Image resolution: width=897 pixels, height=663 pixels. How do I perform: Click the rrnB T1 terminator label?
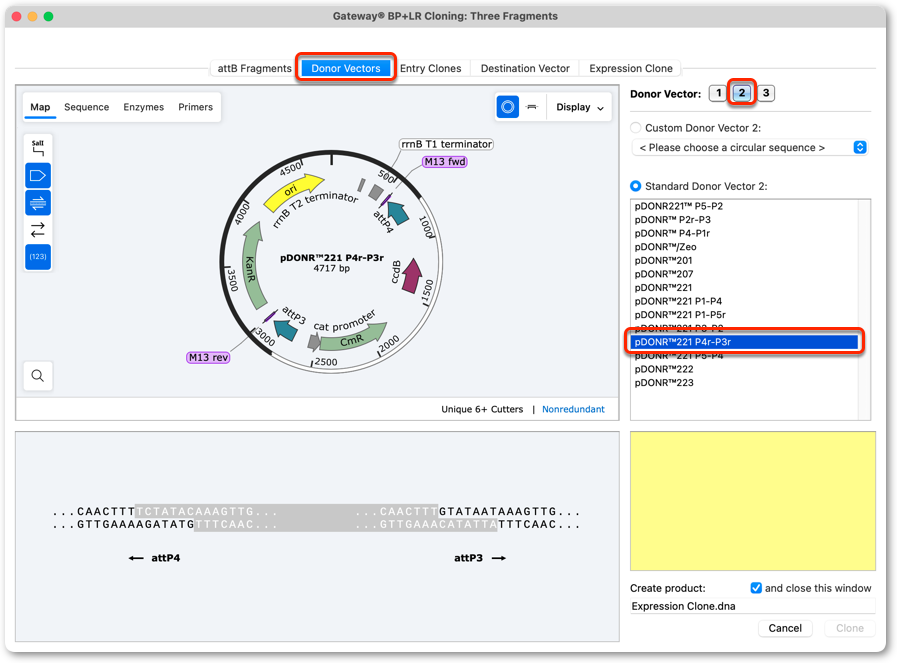[446, 144]
